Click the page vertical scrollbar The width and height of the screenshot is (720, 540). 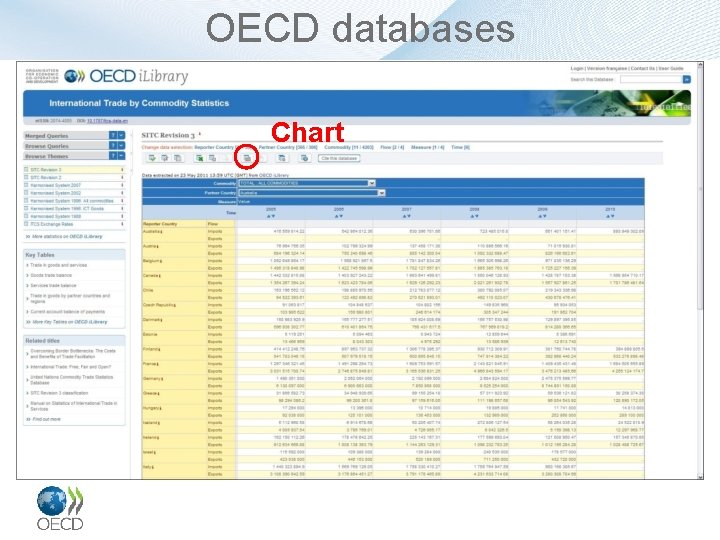click(700, 271)
